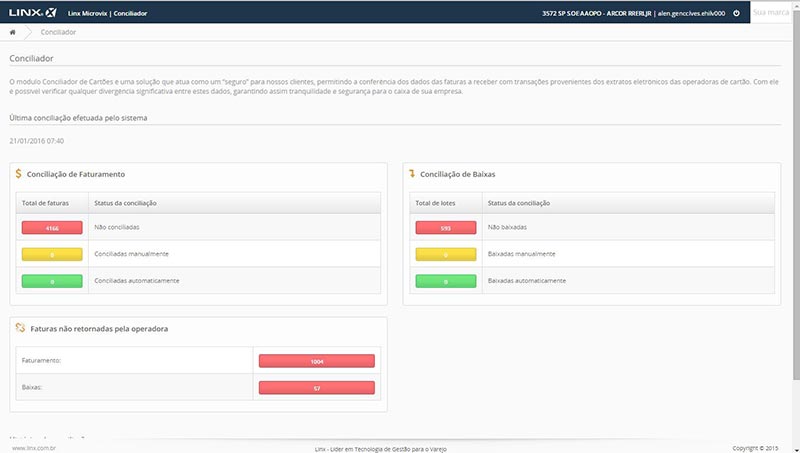Open the Conciliador breadcrumb item

coord(58,32)
